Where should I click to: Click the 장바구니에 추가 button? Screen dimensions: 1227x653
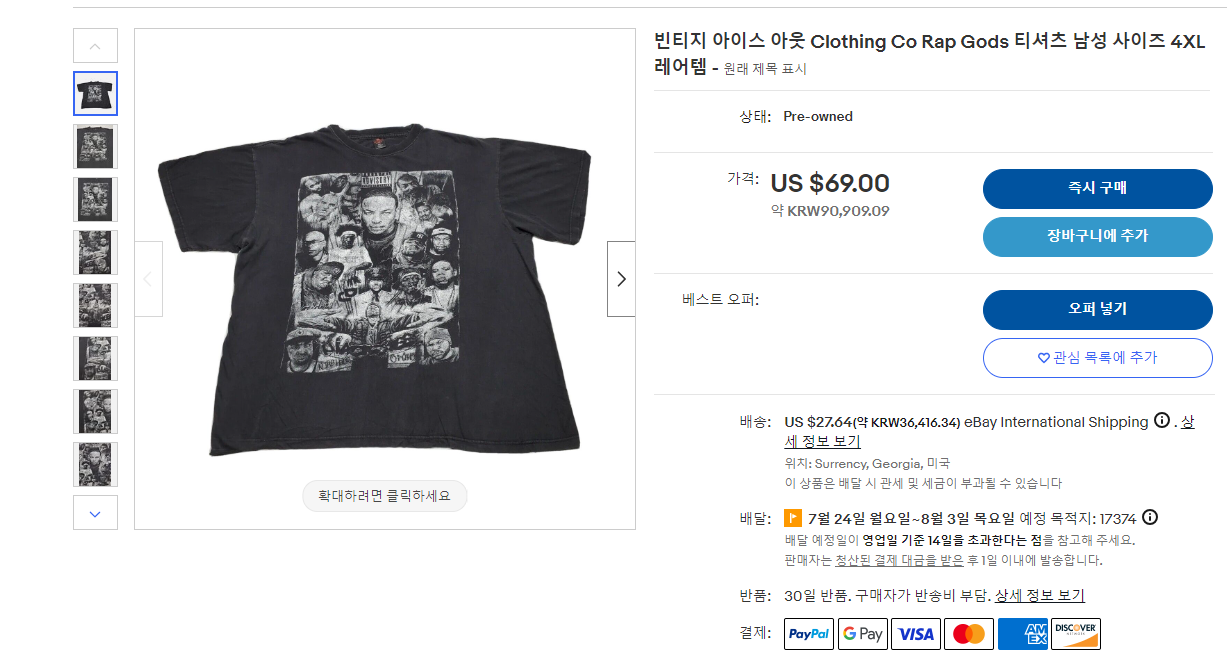pyautogui.click(x=1097, y=237)
